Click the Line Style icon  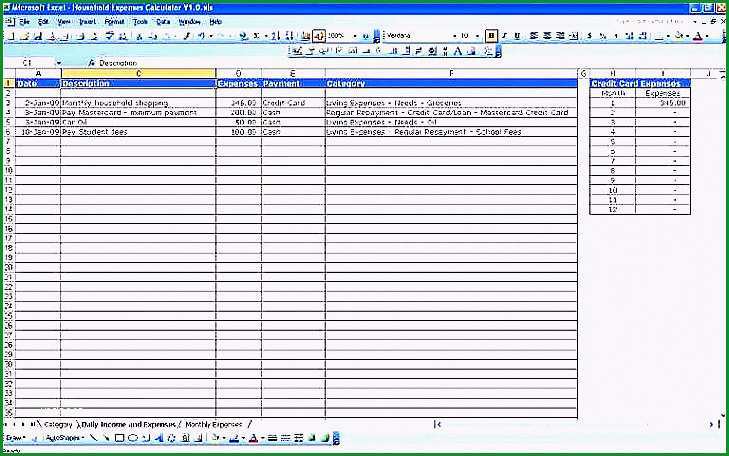(x=272, y=438)
